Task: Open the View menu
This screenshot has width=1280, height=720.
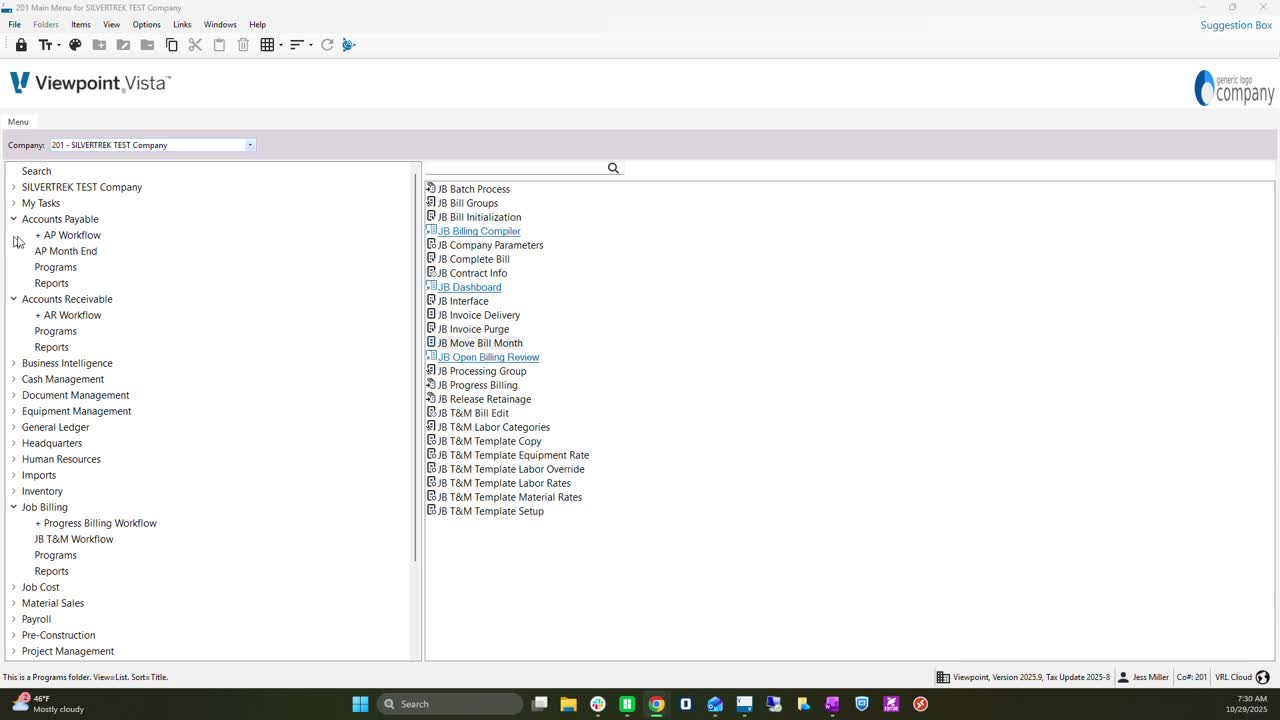Action: coord(112,24)
